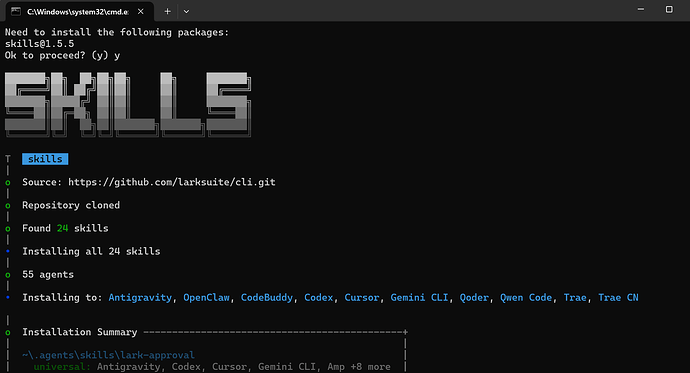Click 'Need to install the following packages' line
This screenshot has height=373, width=690.
(x=117, y=33)
